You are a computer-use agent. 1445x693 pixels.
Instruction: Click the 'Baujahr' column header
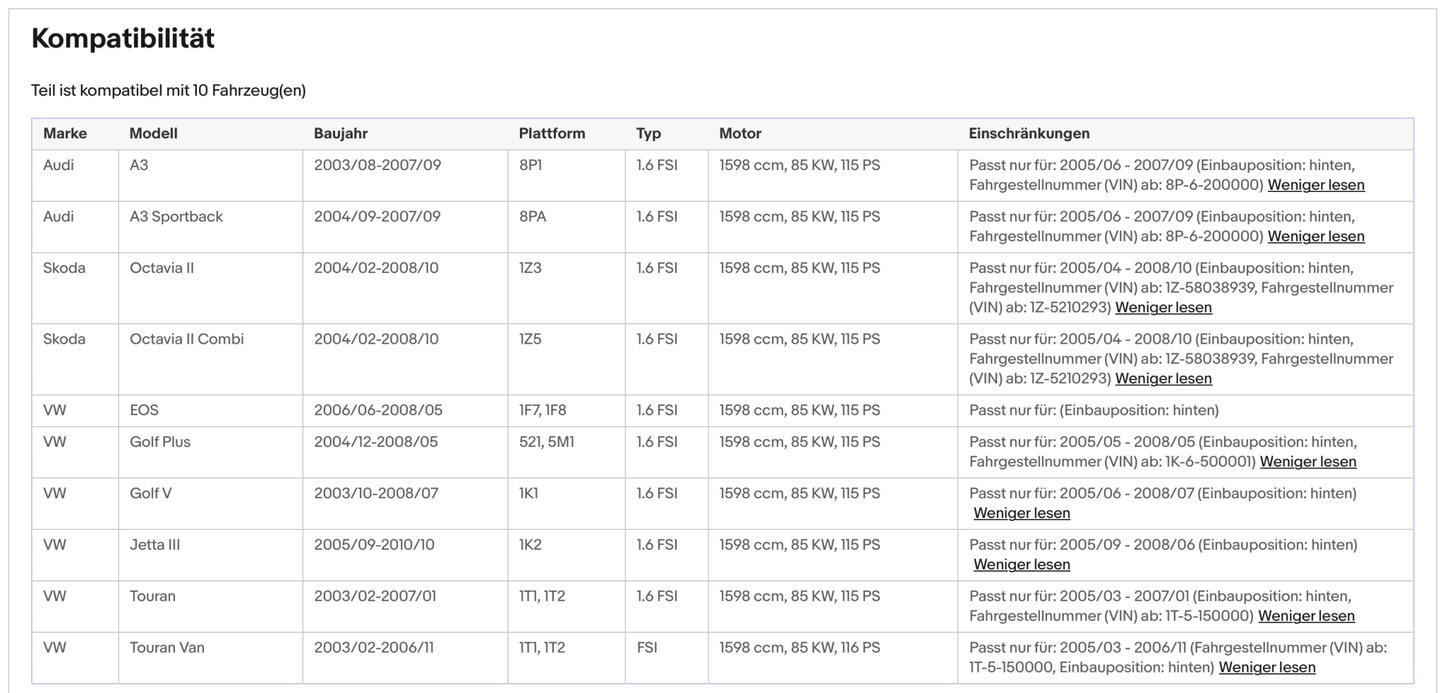coord(340,133)
